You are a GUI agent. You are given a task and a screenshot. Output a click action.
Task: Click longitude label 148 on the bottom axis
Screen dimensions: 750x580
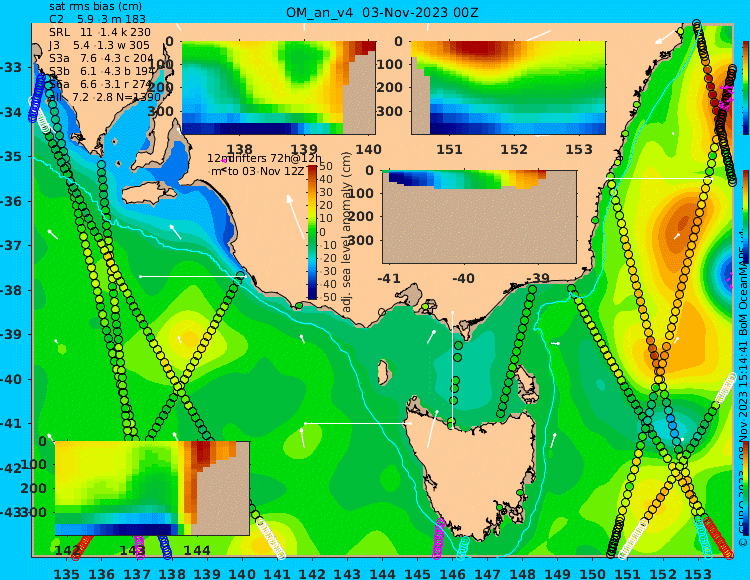click(x=523, y=573)
